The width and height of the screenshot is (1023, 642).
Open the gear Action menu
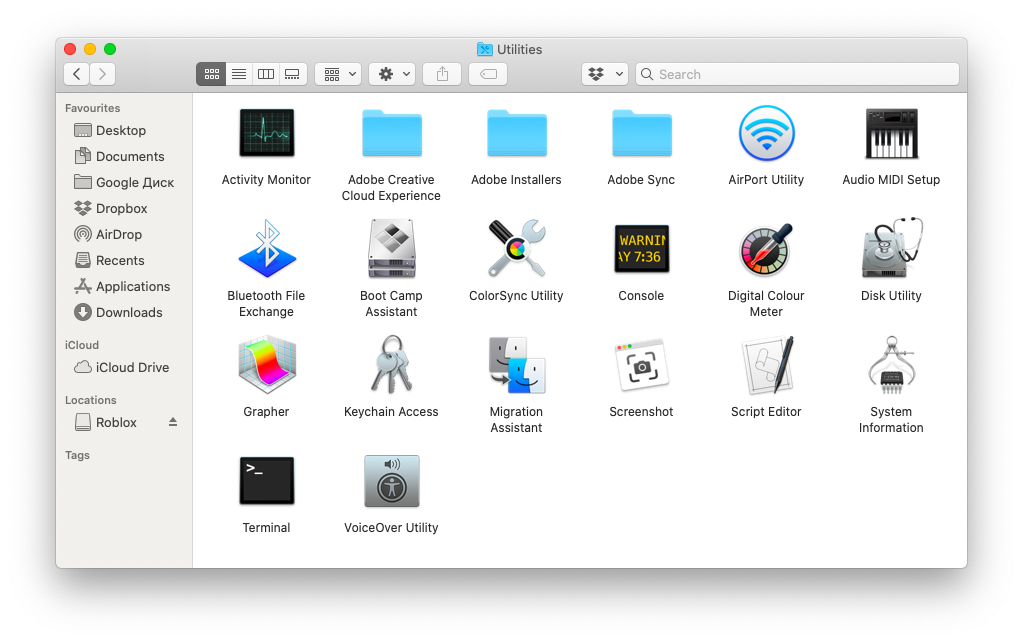pyautogui.click(x=393, y=74)
